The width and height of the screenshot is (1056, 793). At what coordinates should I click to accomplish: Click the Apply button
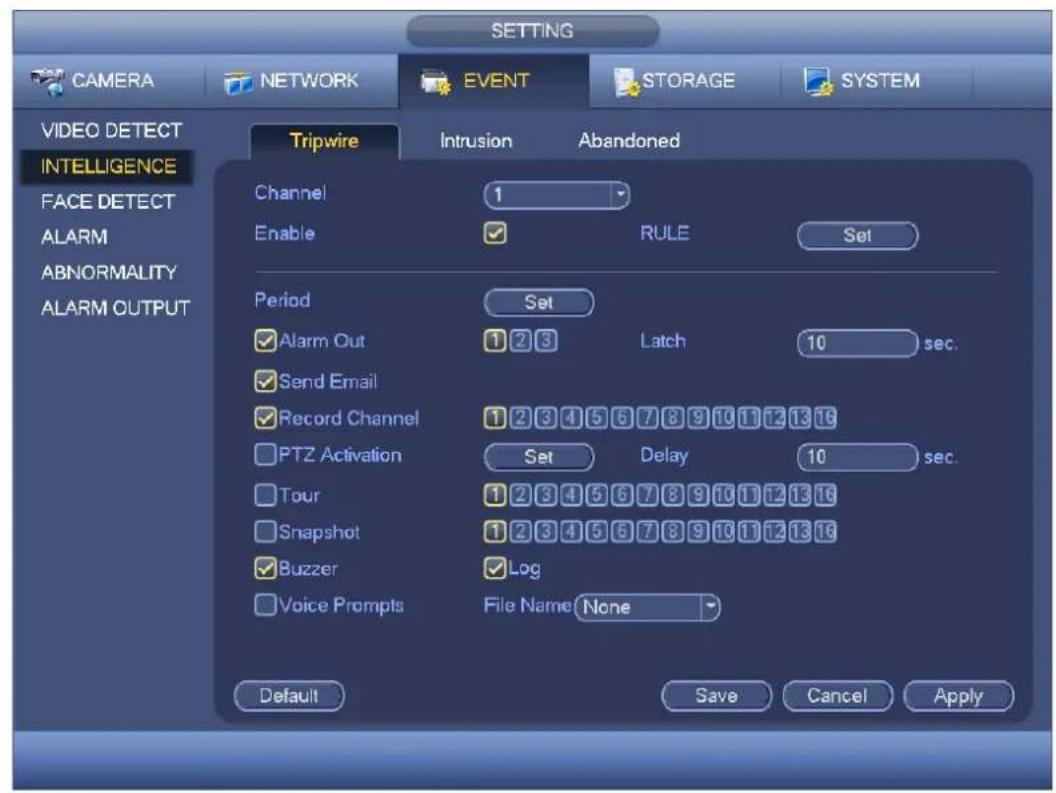pos(958,696)
